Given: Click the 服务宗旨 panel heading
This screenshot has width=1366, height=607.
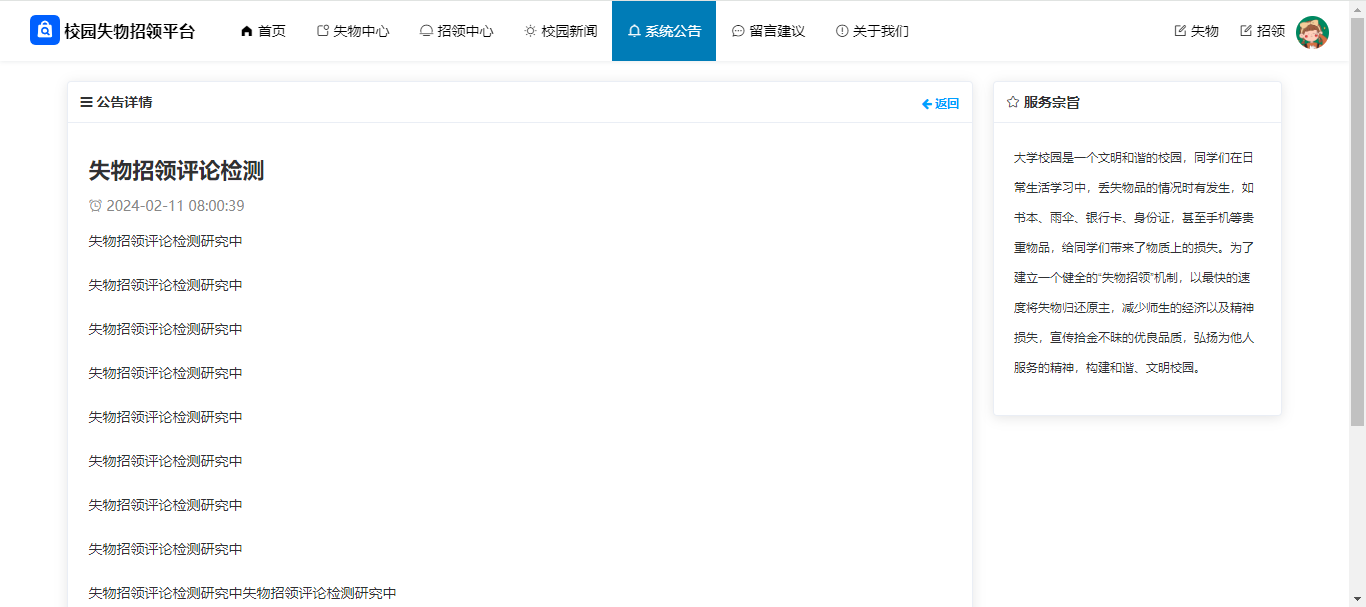Looking at the screenshot, I should (1052, 102).
